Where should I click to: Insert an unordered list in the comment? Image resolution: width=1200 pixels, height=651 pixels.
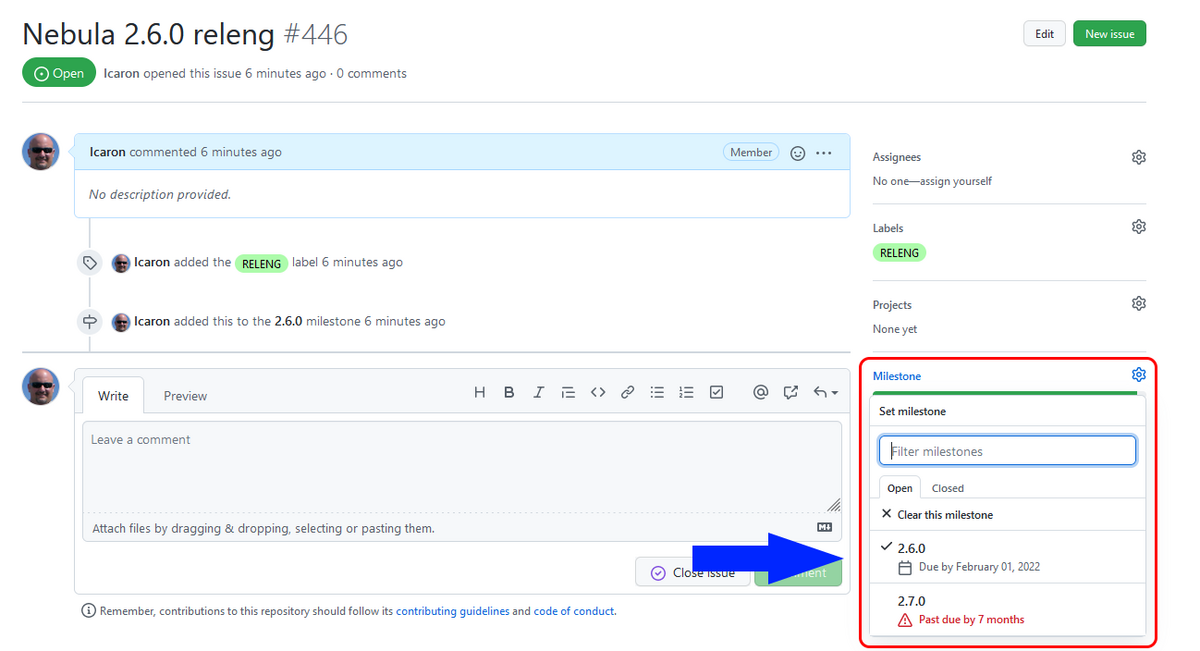(x=657, y=392)
